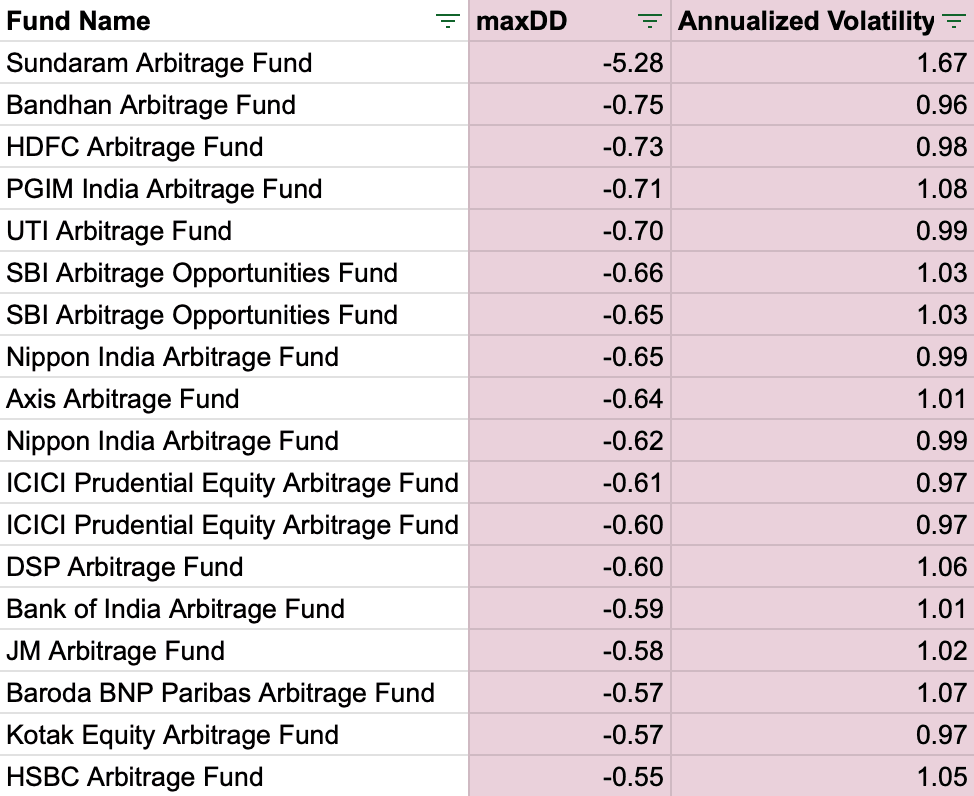The height and width of the screenshot is (796, 974).
Task: Click the Axis Arbitrage Fund cell
Action: pos(123,399)
